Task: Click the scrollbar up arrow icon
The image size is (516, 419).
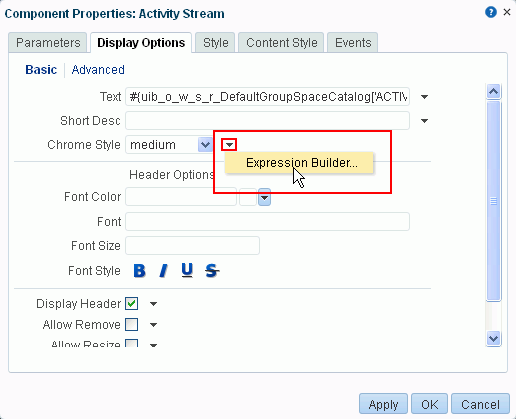Action: (493, 91)
